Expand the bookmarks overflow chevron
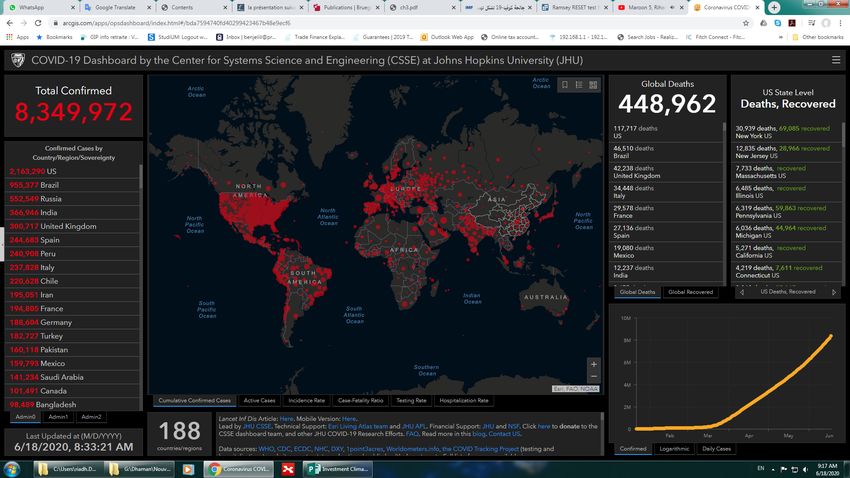This screenshot has height=478, width=850. (x=781, y=37)
